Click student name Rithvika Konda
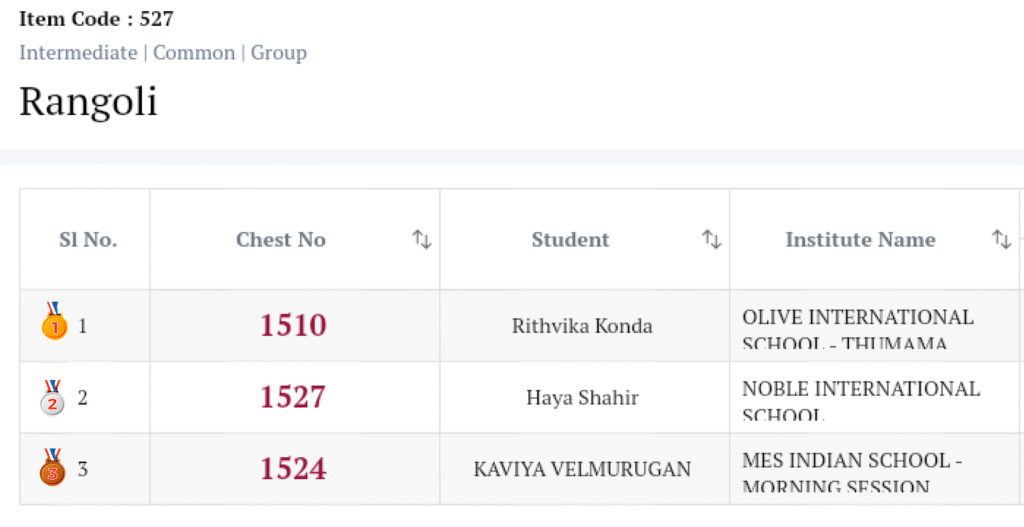Image resolution: width=1024 pixels, height=527 pixels. pyautogui.click(x=582, y=326)
